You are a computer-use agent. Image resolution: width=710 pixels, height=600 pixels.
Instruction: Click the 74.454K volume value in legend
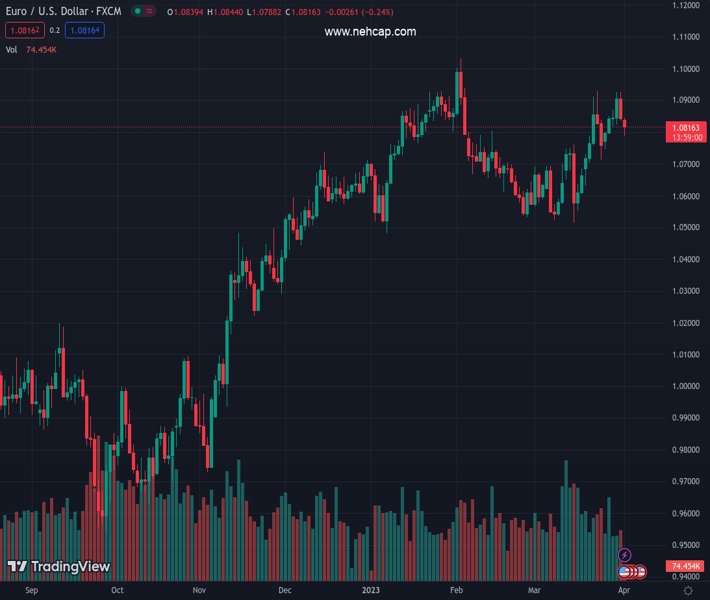(x=41, y=49)
